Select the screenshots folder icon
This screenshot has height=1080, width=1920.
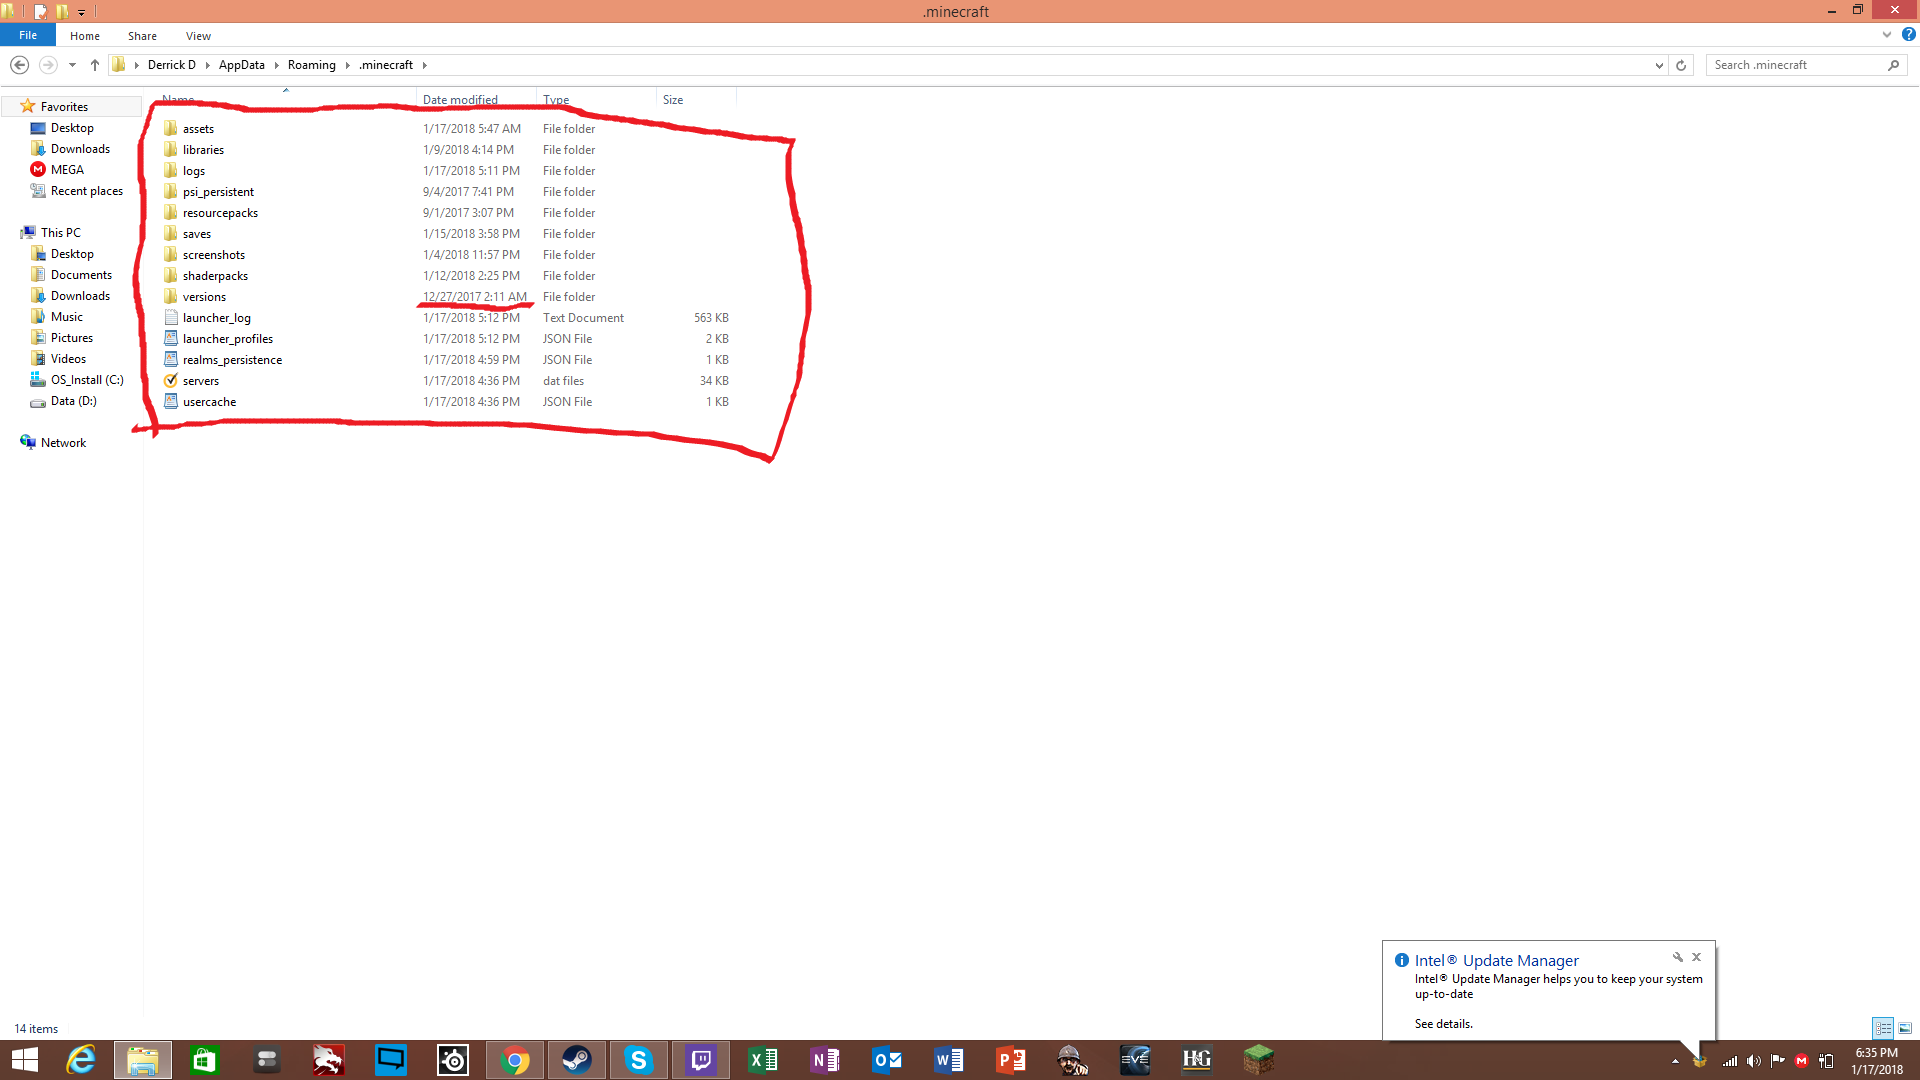click(171, 255)
